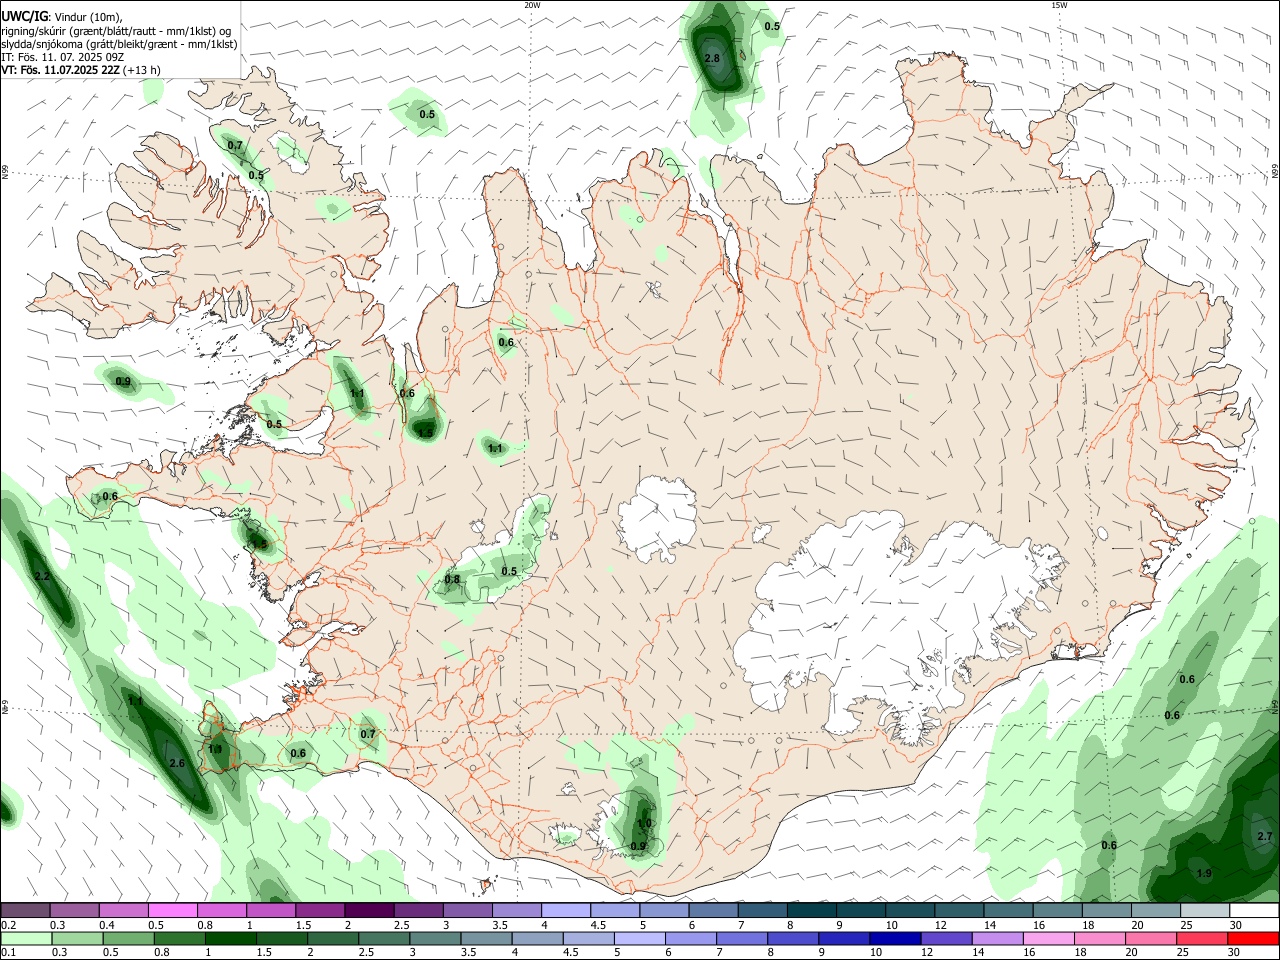Image resolution: width=1280 pixels, height=960 pixels.
Task: Select the rigning/skúrir legend description line
Action: point(116,31)
